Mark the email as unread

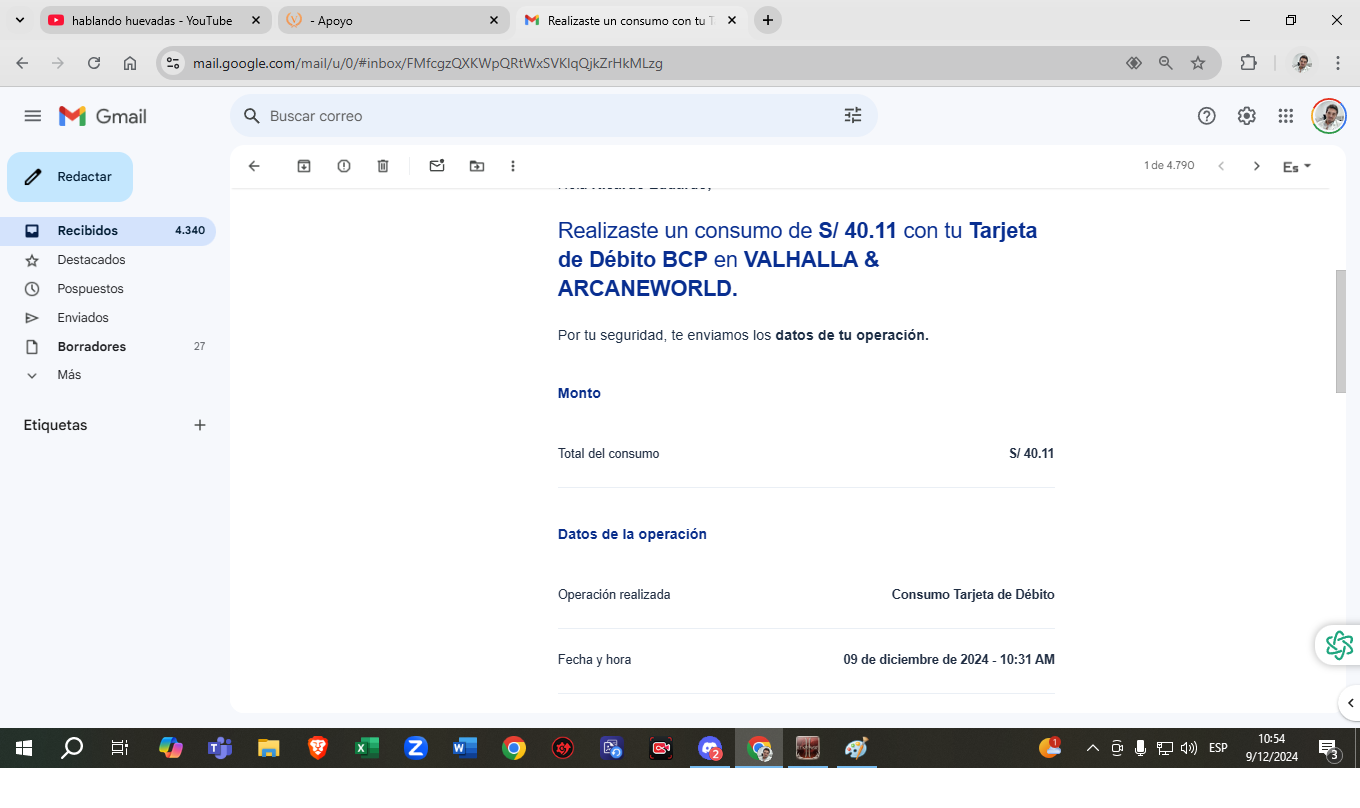437,166
